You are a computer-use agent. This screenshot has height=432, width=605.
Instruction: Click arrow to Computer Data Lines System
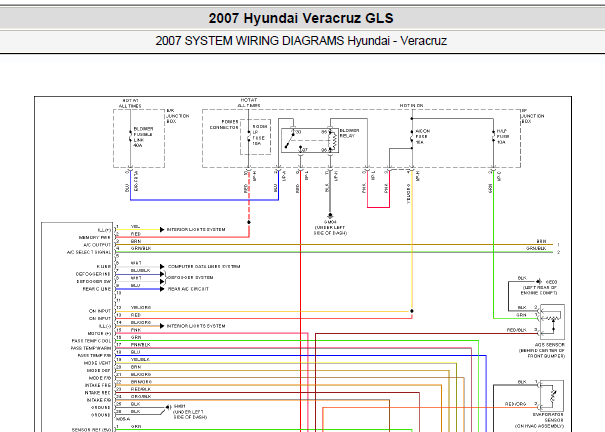pyautogui.click(x=162, y=267)
